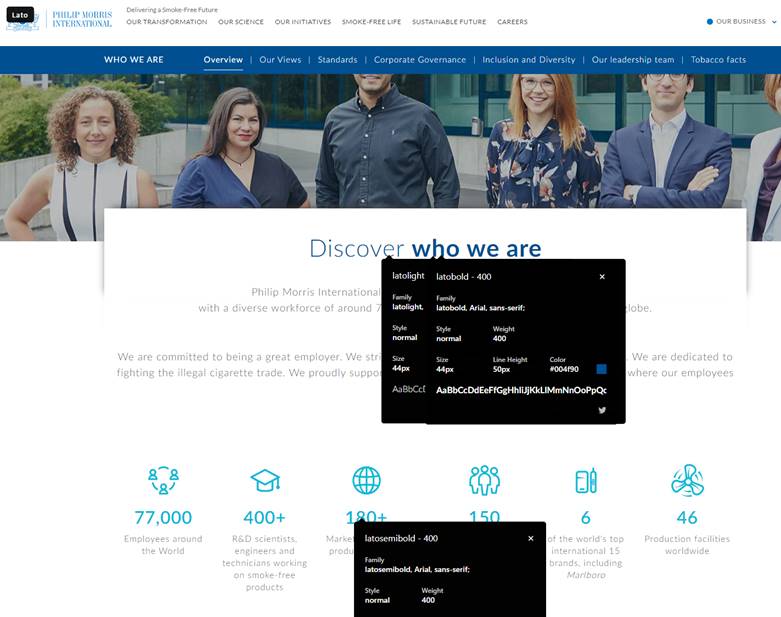Viewport: 781px width, 617px height.
Task: Click the Employees around the World caption
Action: 163,545
